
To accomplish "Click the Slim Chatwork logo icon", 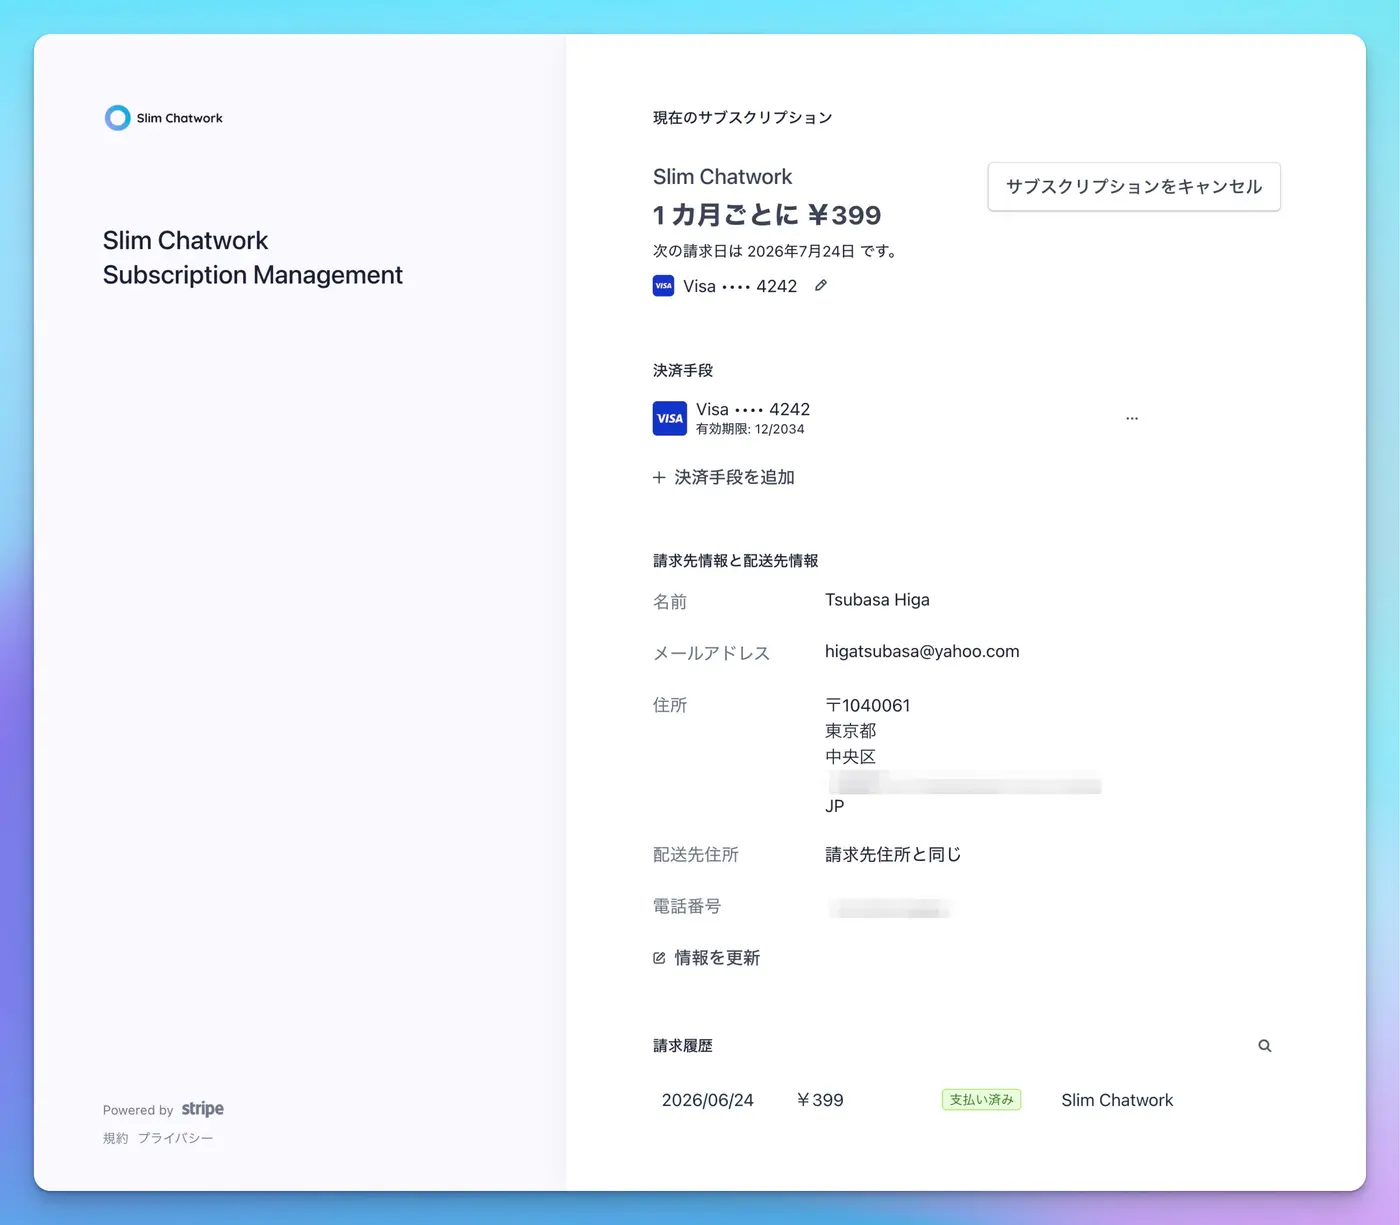I will [117, 118].
